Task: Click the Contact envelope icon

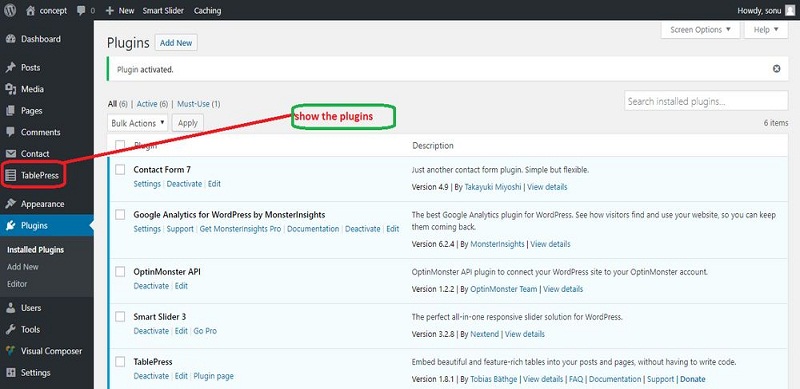Action: click(11, 154)
